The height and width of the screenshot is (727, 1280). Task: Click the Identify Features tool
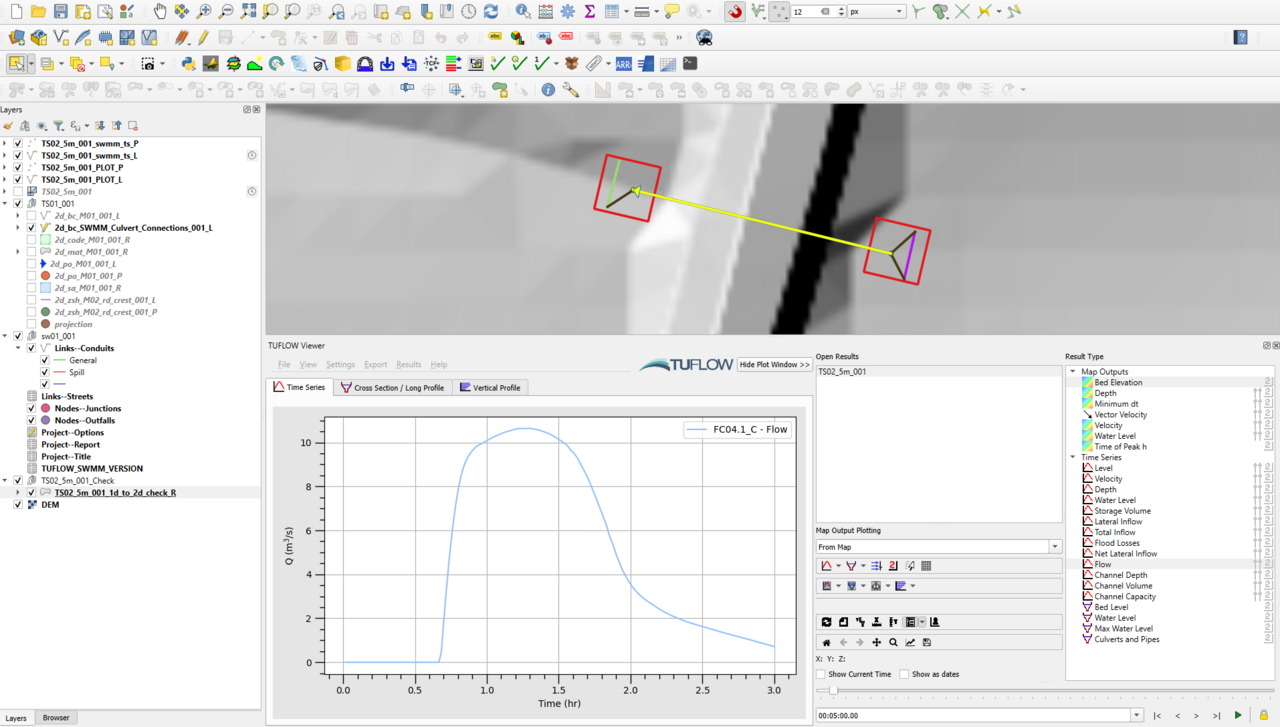coord(524,12)
